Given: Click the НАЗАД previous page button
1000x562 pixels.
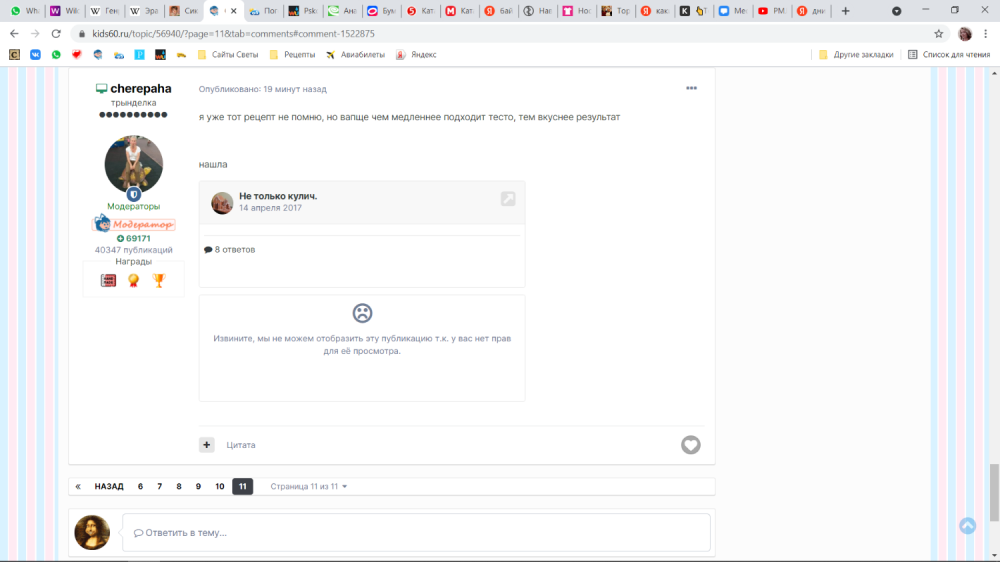Looking at the screenshot, I should 109,487.
